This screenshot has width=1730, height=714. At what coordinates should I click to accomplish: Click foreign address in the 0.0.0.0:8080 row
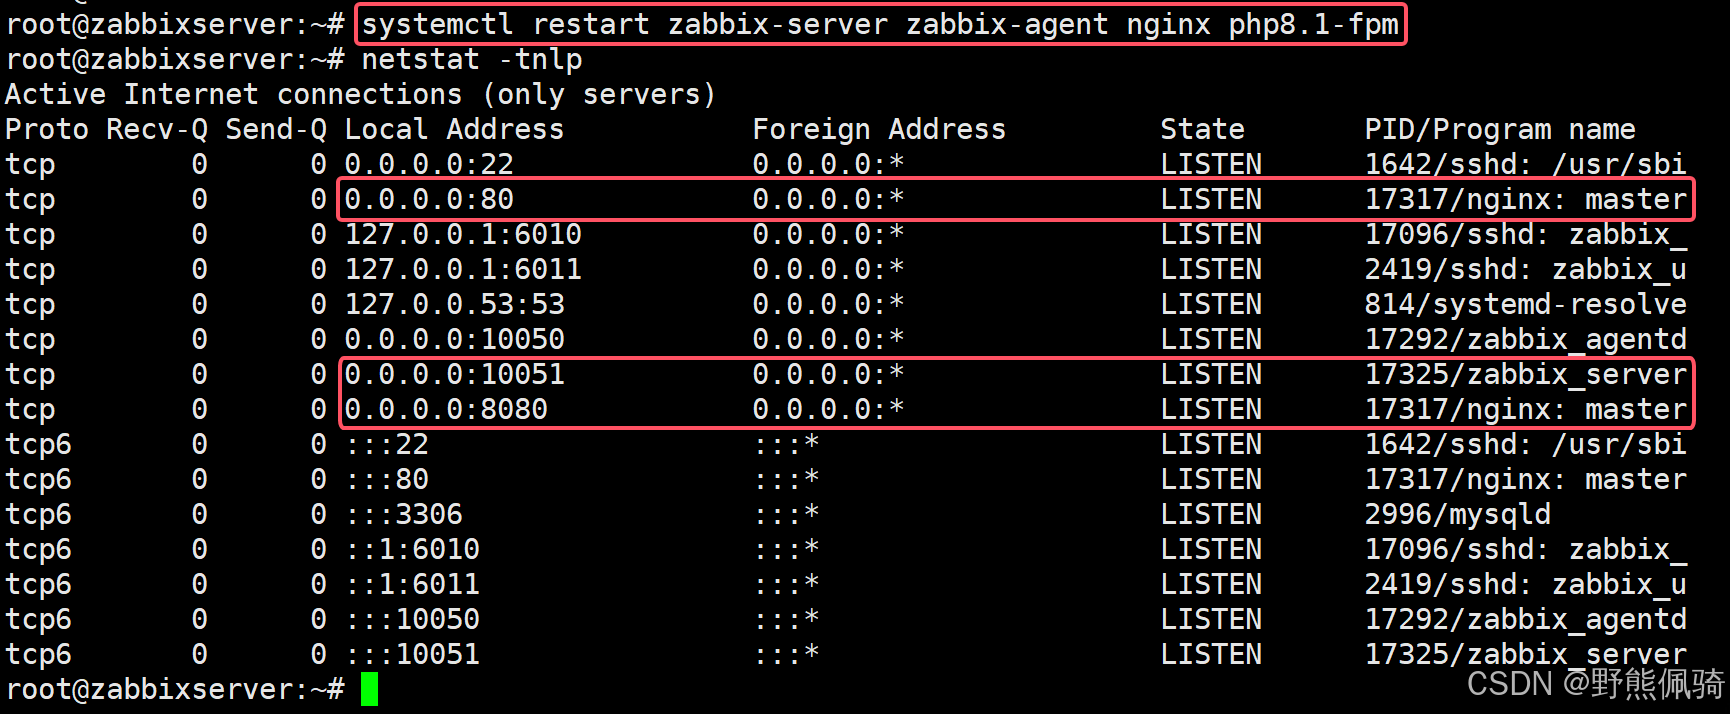(x=828, y=409)
